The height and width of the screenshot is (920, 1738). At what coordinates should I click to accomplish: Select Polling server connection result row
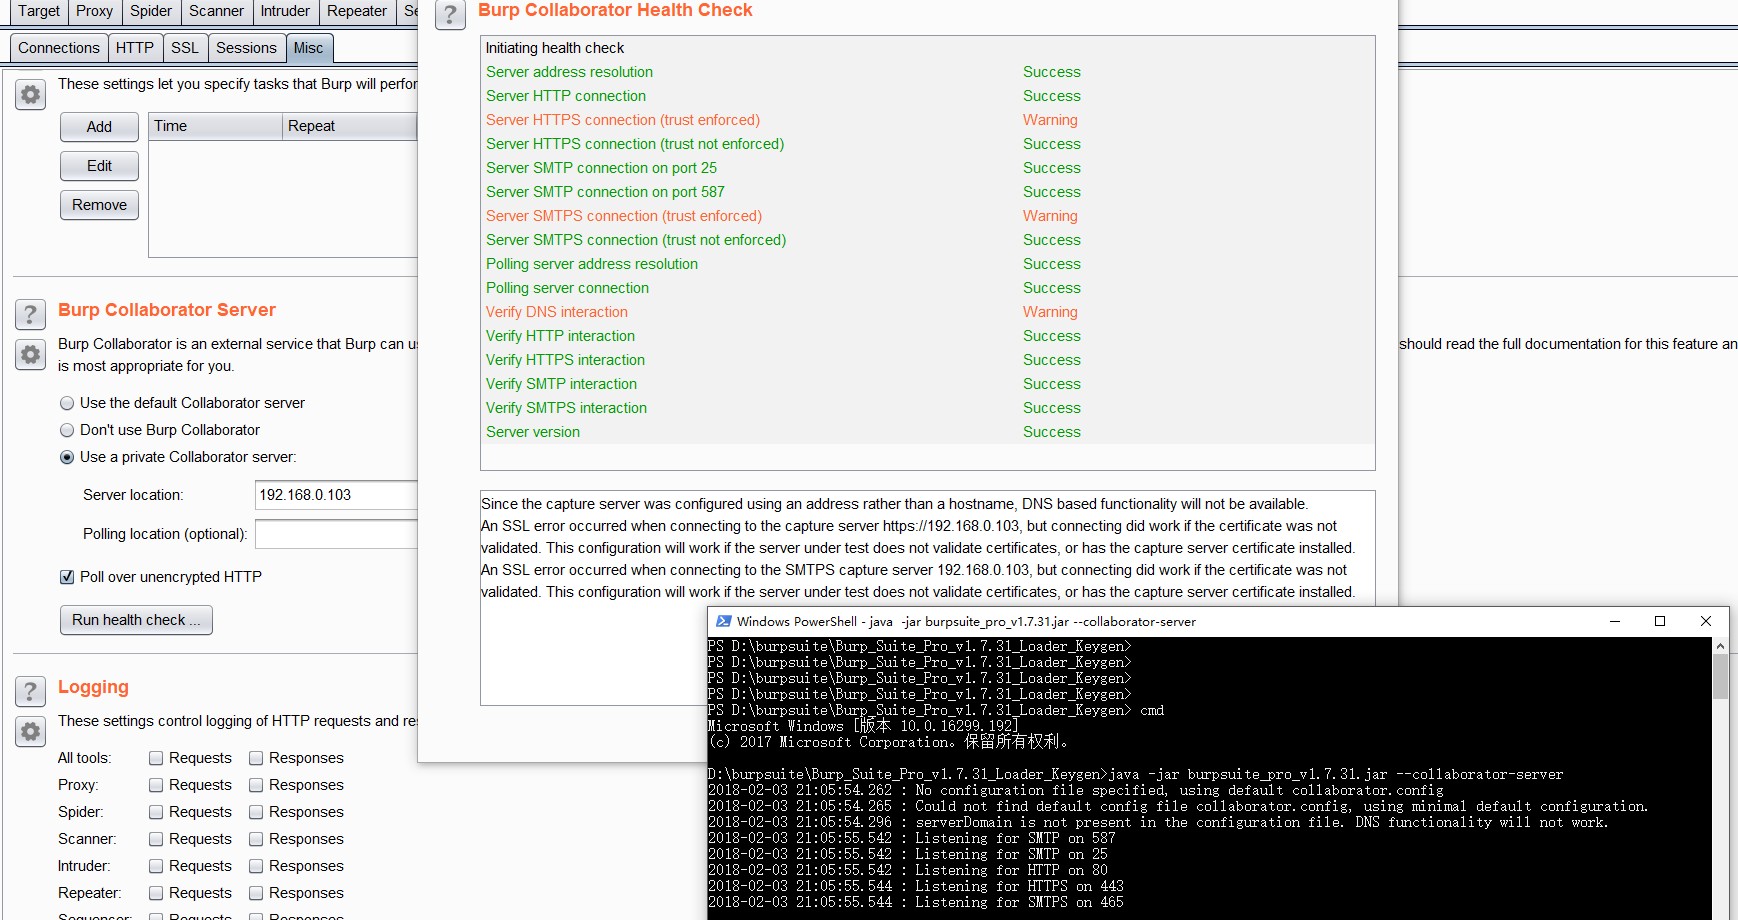click(928, 288)
